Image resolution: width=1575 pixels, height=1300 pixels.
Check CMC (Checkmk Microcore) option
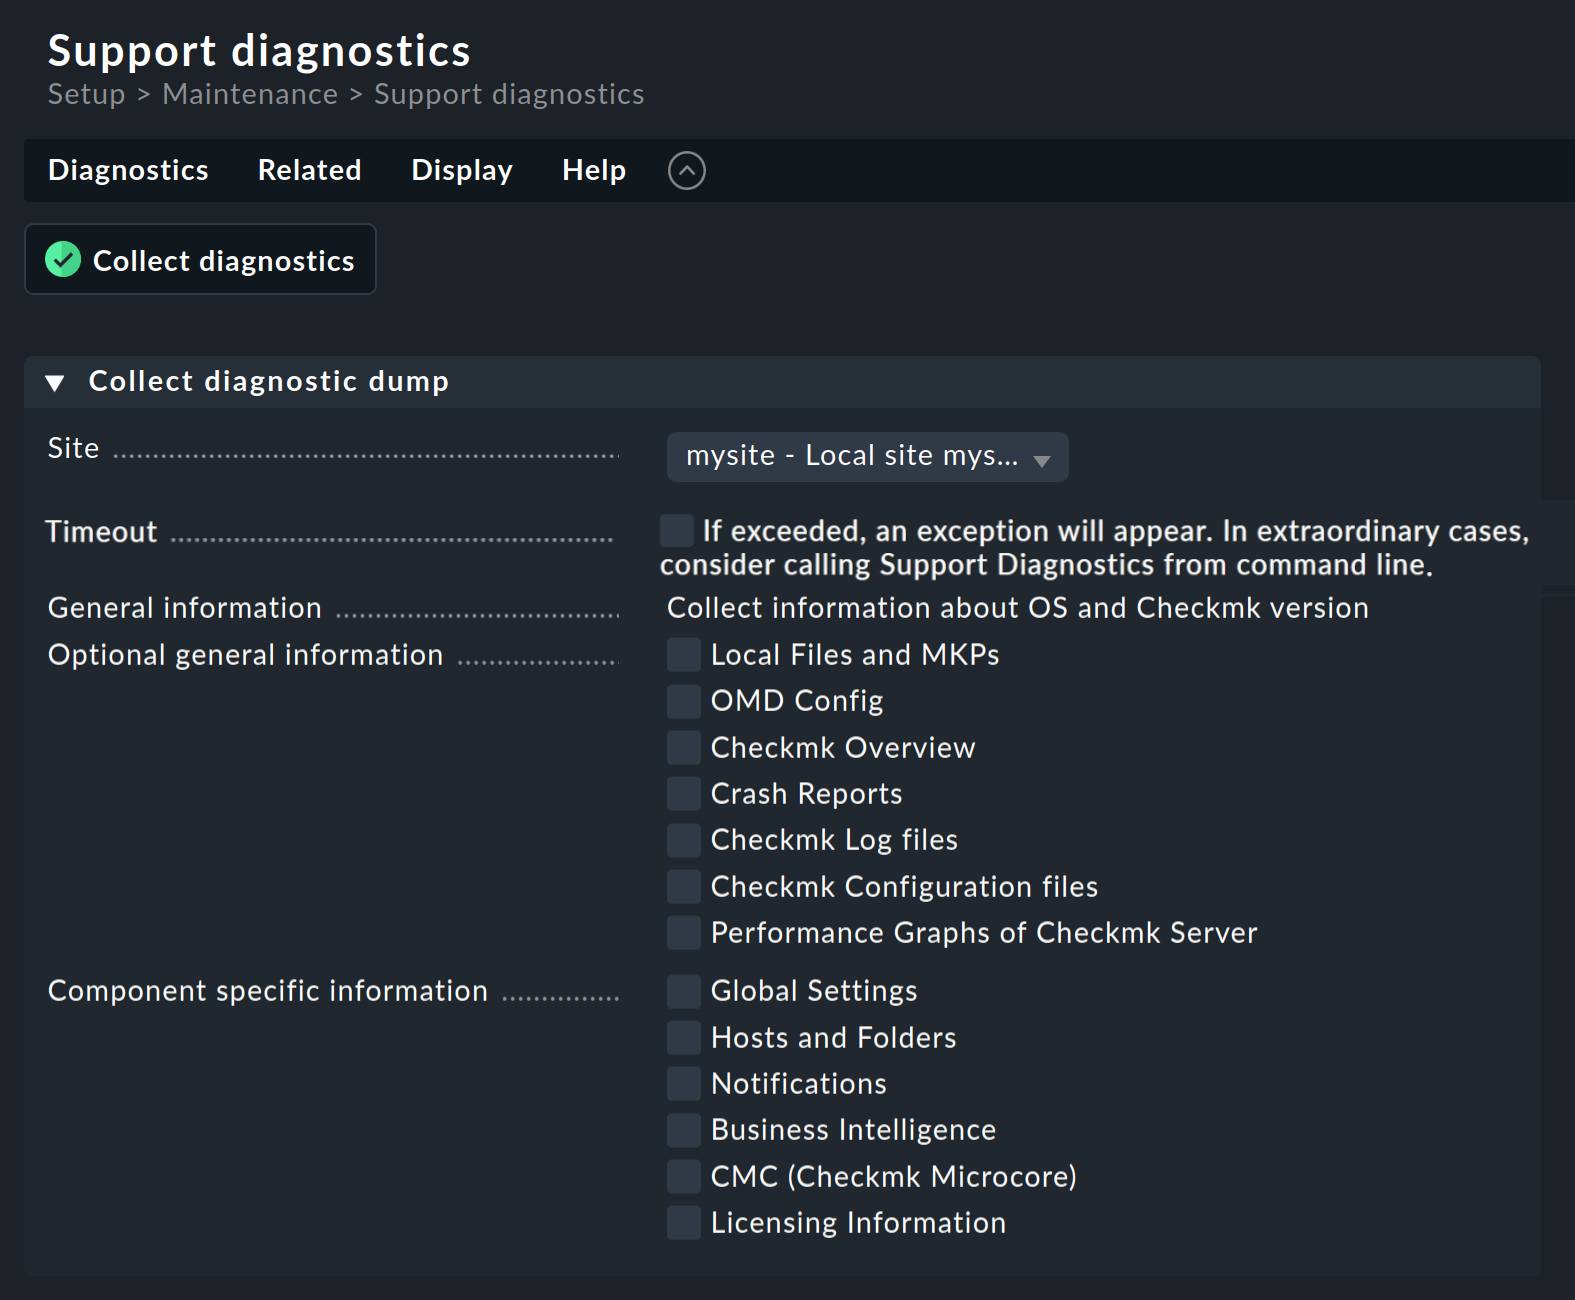(x=683, y=1176)
